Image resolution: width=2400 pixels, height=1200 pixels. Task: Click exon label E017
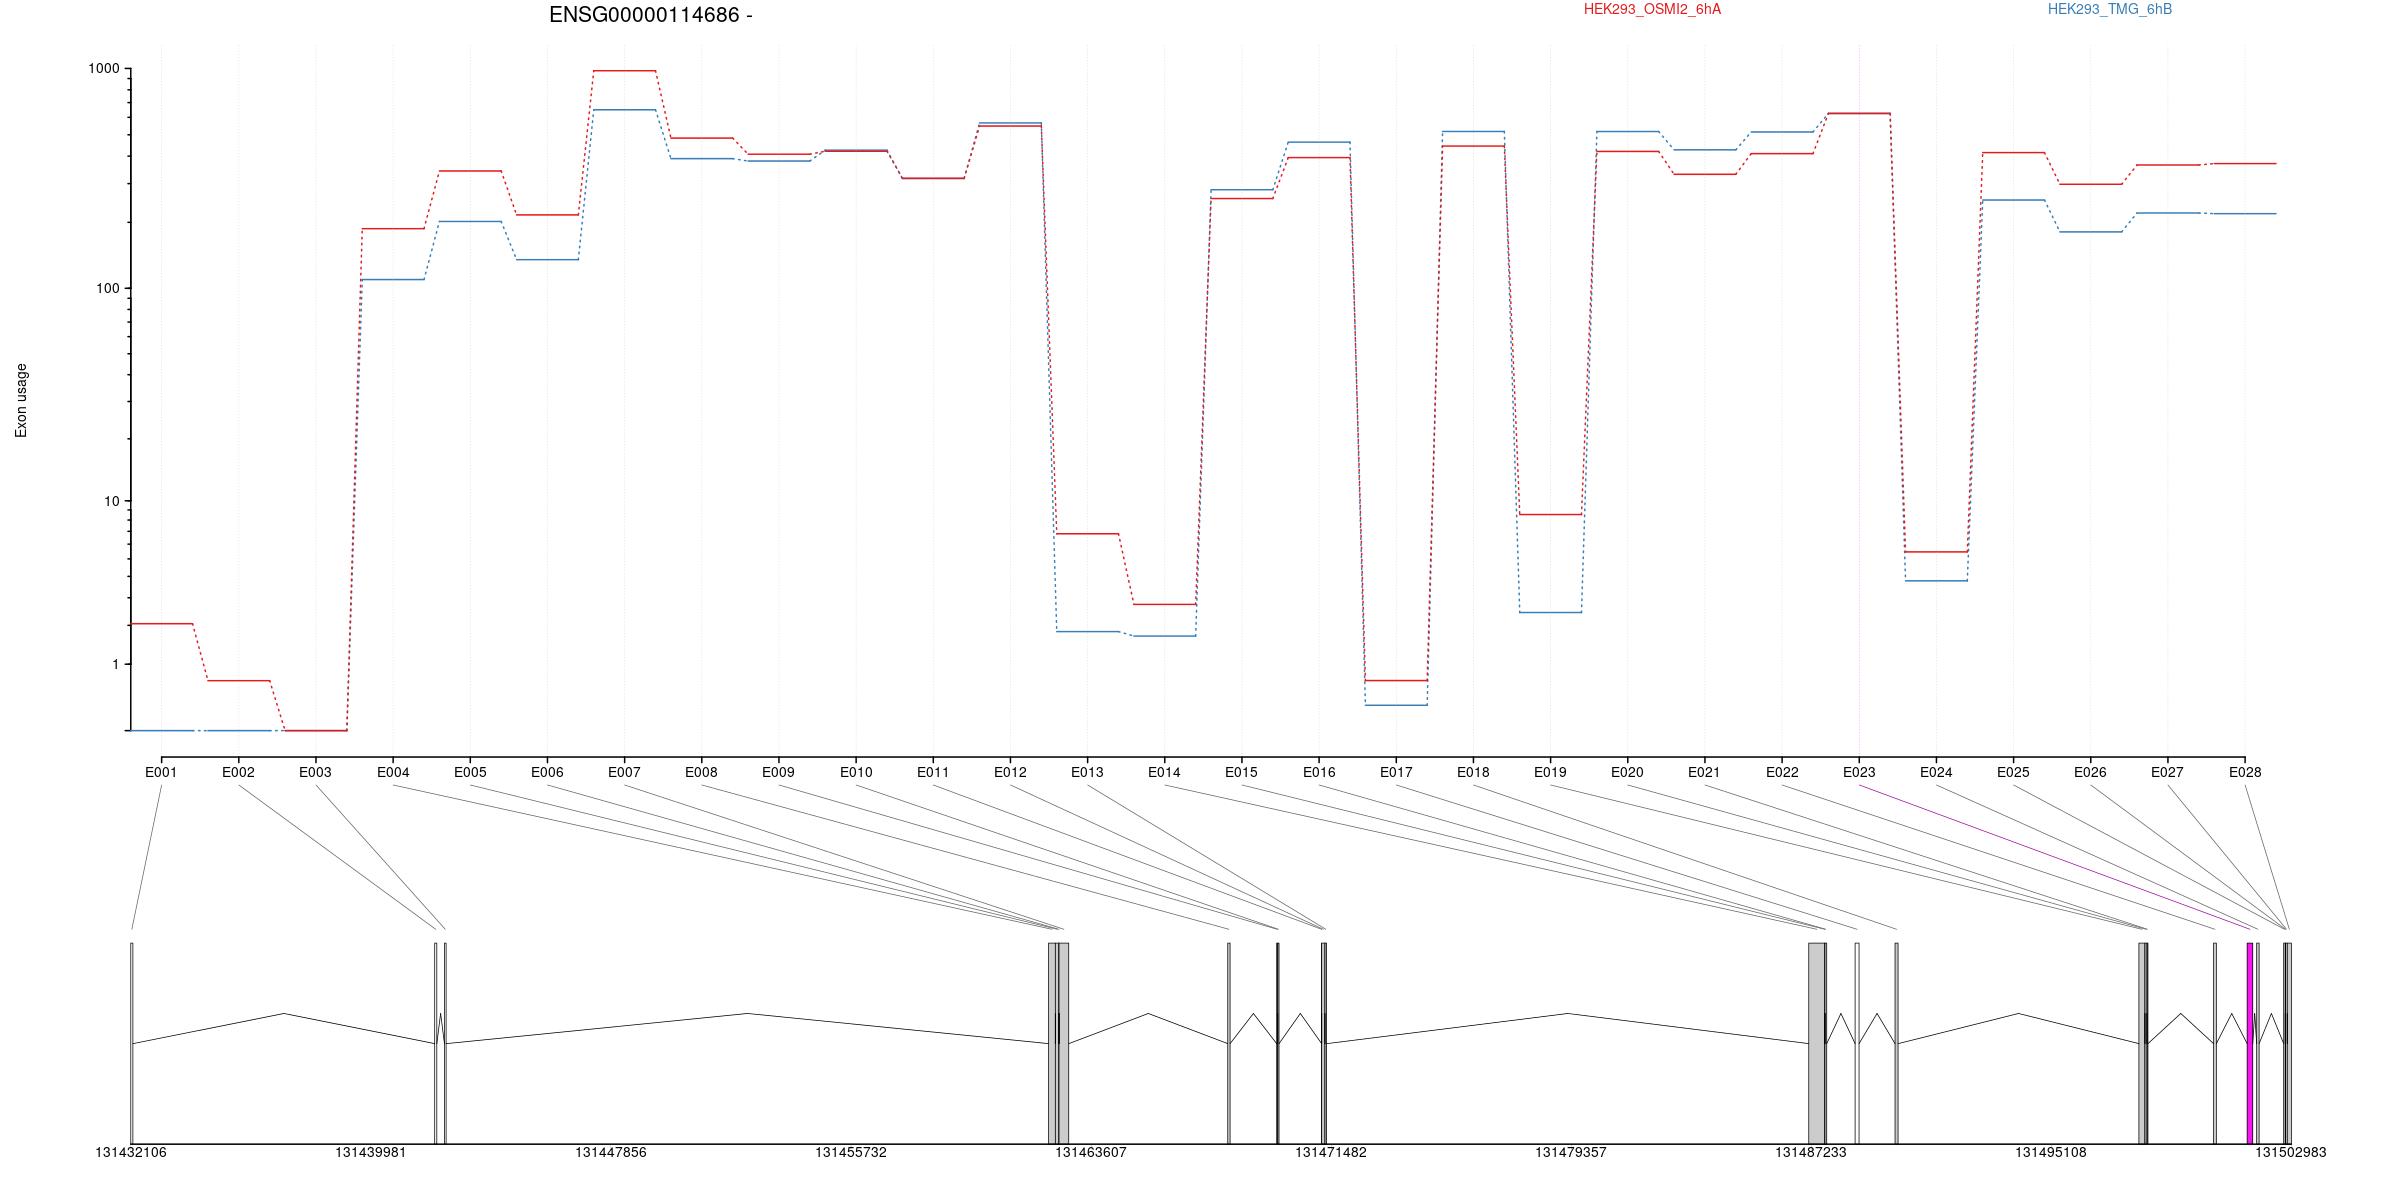(x=1396, y=772)
